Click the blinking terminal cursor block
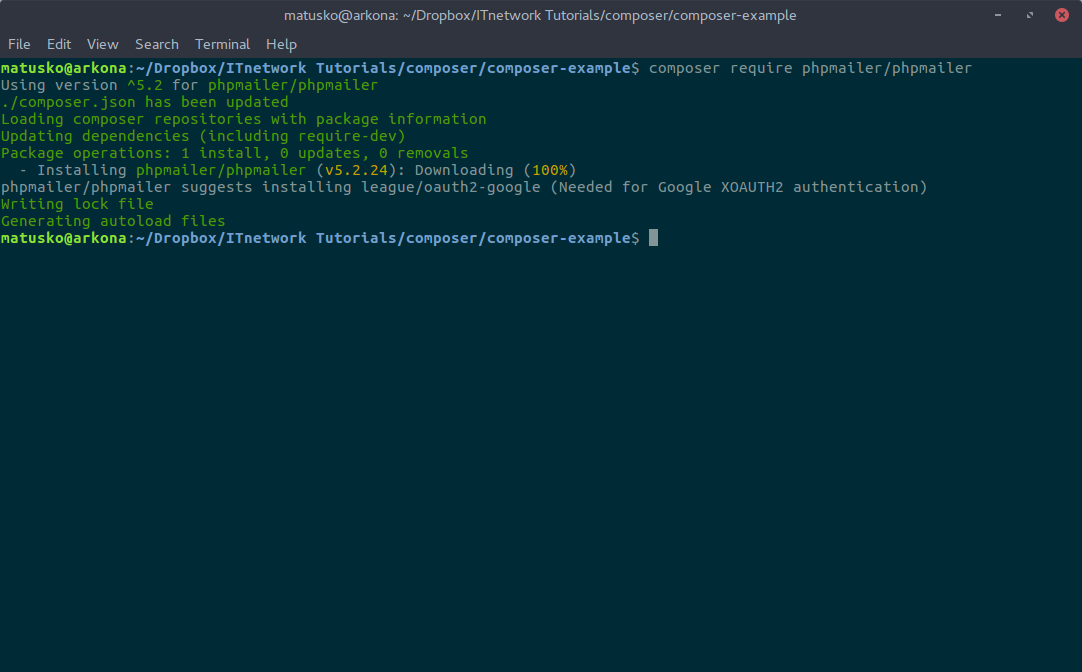 (x=655, y=237)
